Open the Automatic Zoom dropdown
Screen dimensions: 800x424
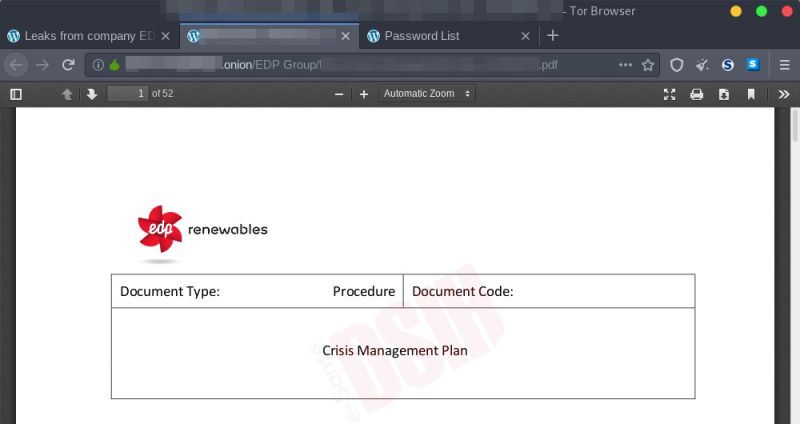click(427, 94)
